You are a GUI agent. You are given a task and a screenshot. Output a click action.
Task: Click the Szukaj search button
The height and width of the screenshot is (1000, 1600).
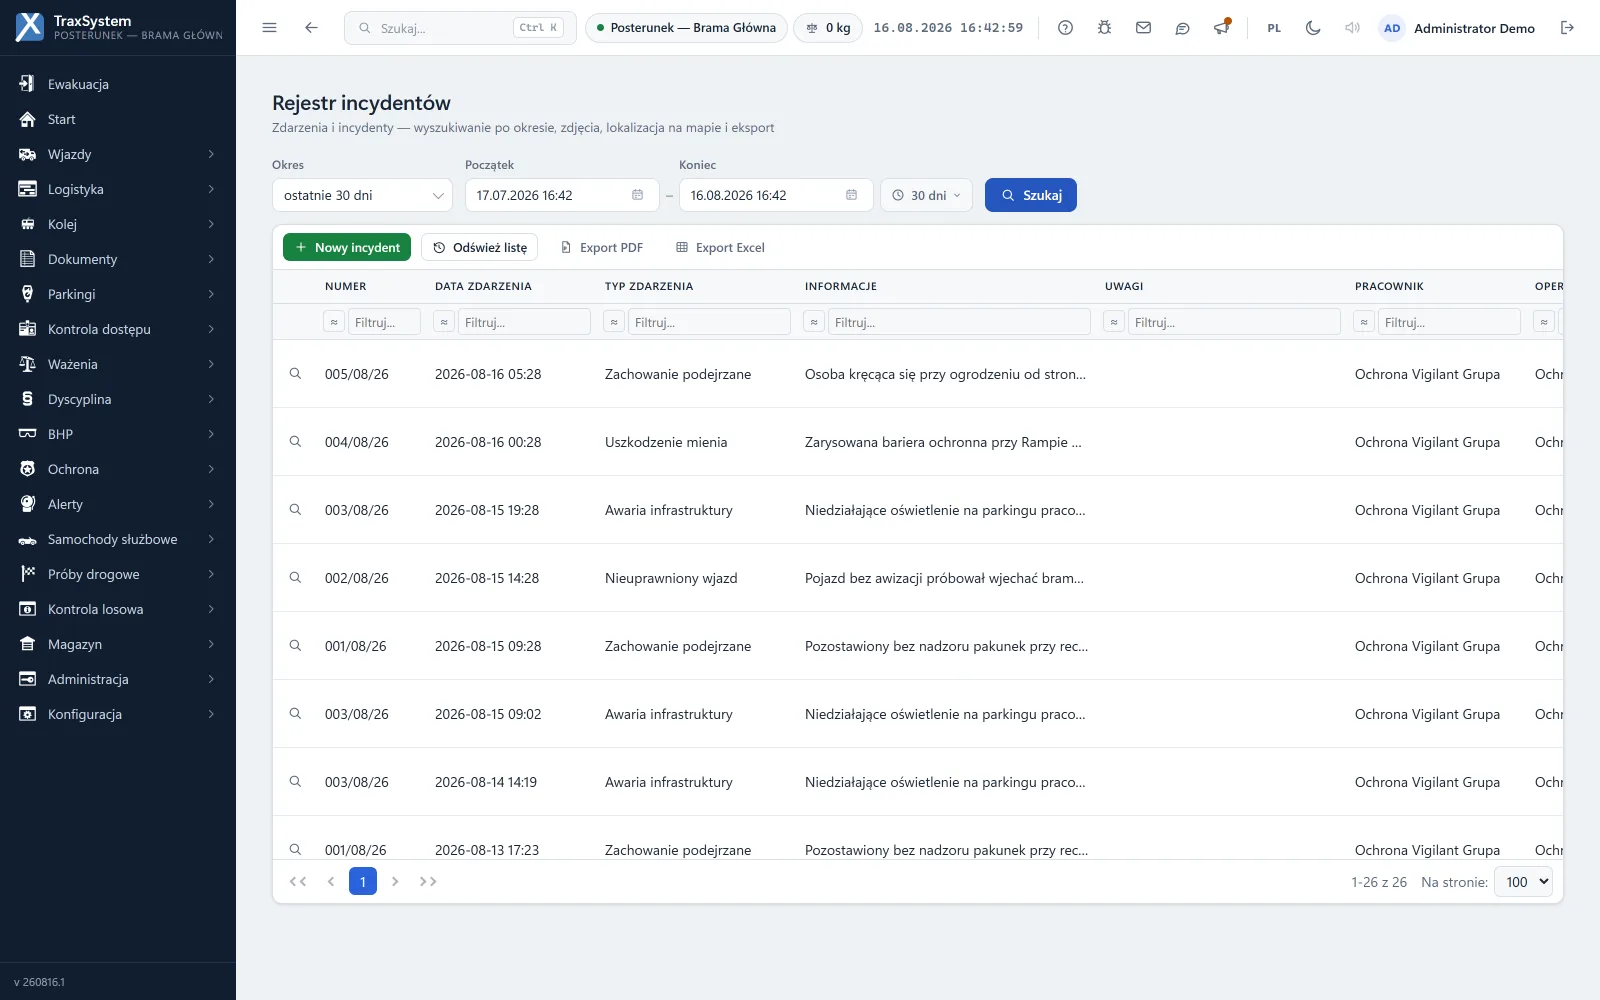point(1031,195)
